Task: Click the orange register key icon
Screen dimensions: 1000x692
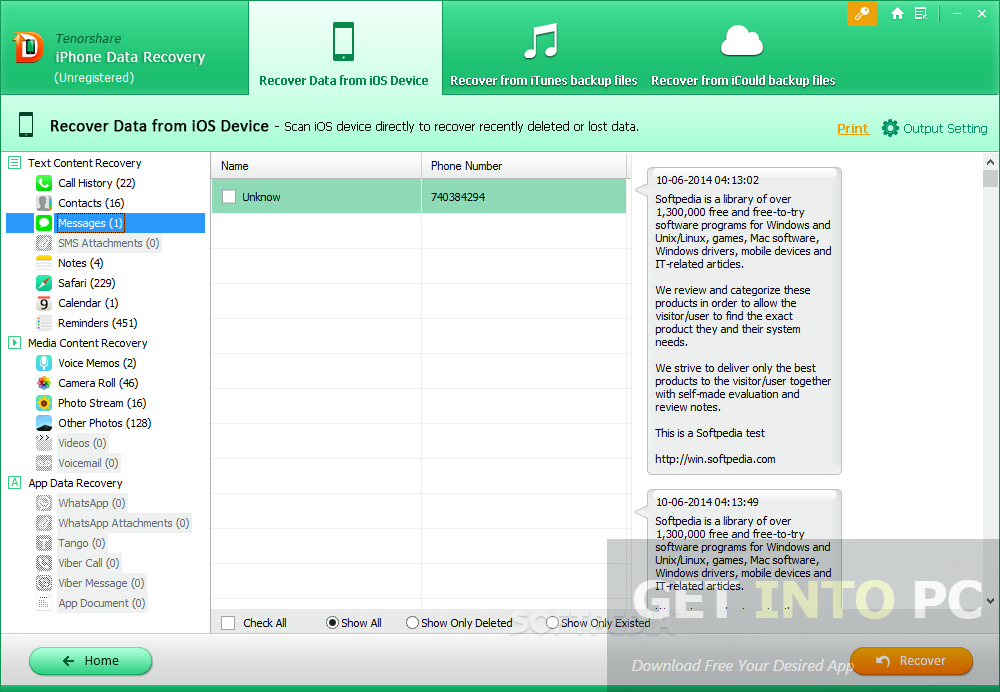Action: (862, 13)
